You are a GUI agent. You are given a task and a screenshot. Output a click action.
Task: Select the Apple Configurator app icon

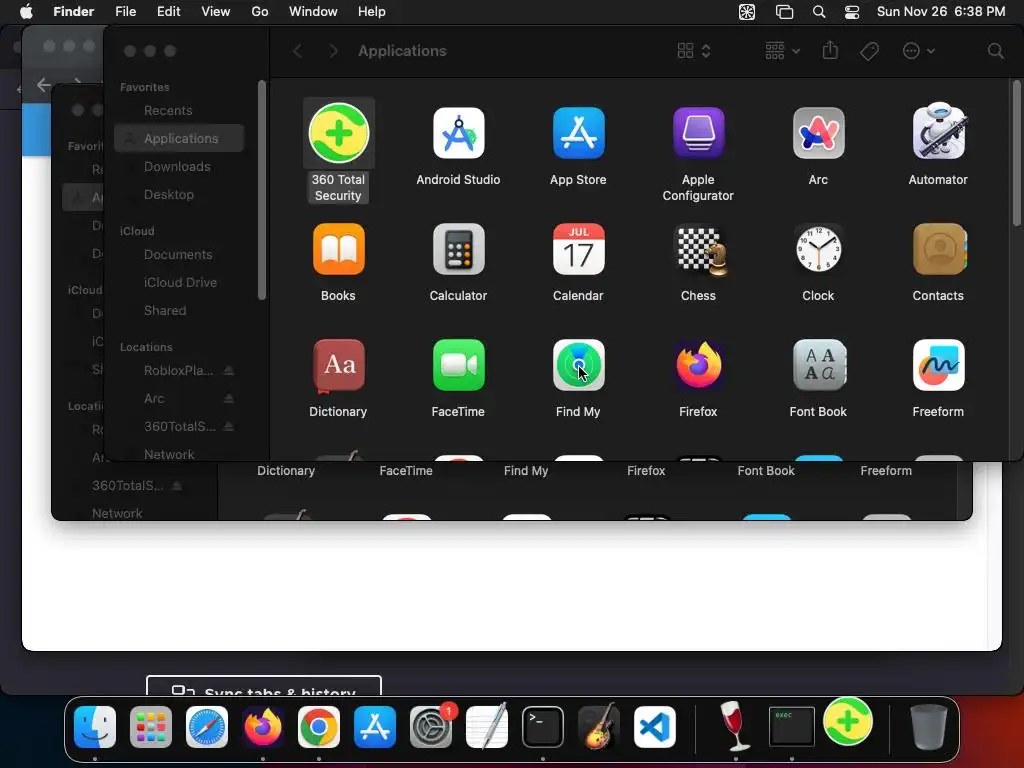[x=698, y=133]
